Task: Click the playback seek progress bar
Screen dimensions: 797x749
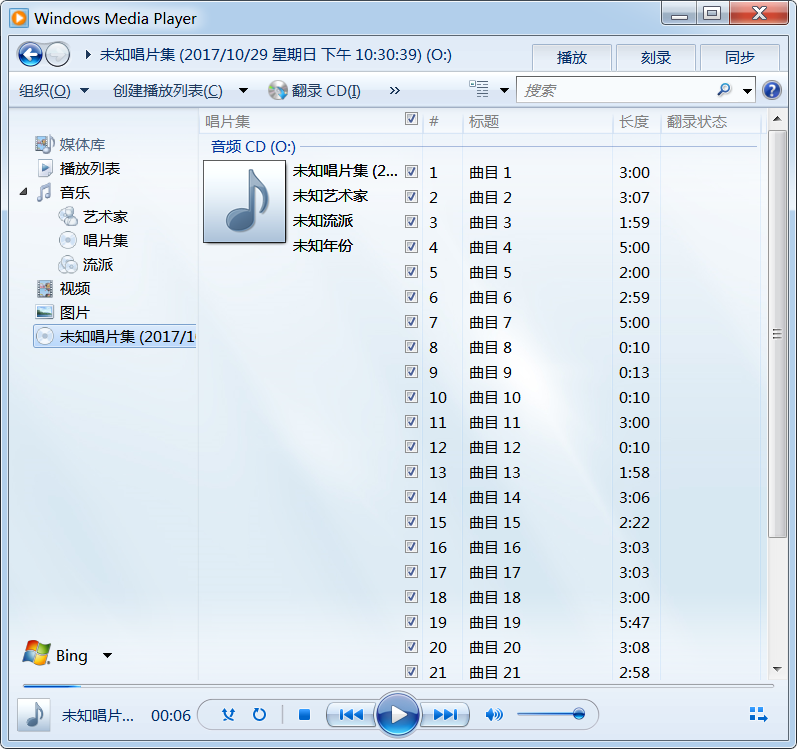Action: click(x=398, y=686)
